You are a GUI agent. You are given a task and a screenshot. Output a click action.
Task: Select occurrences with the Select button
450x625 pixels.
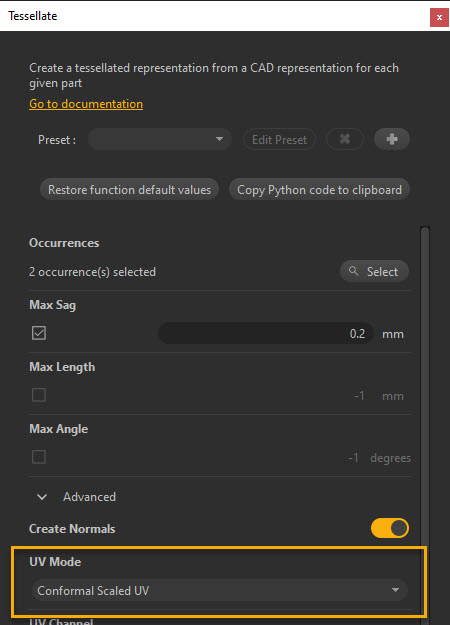(x=374, y=271)
